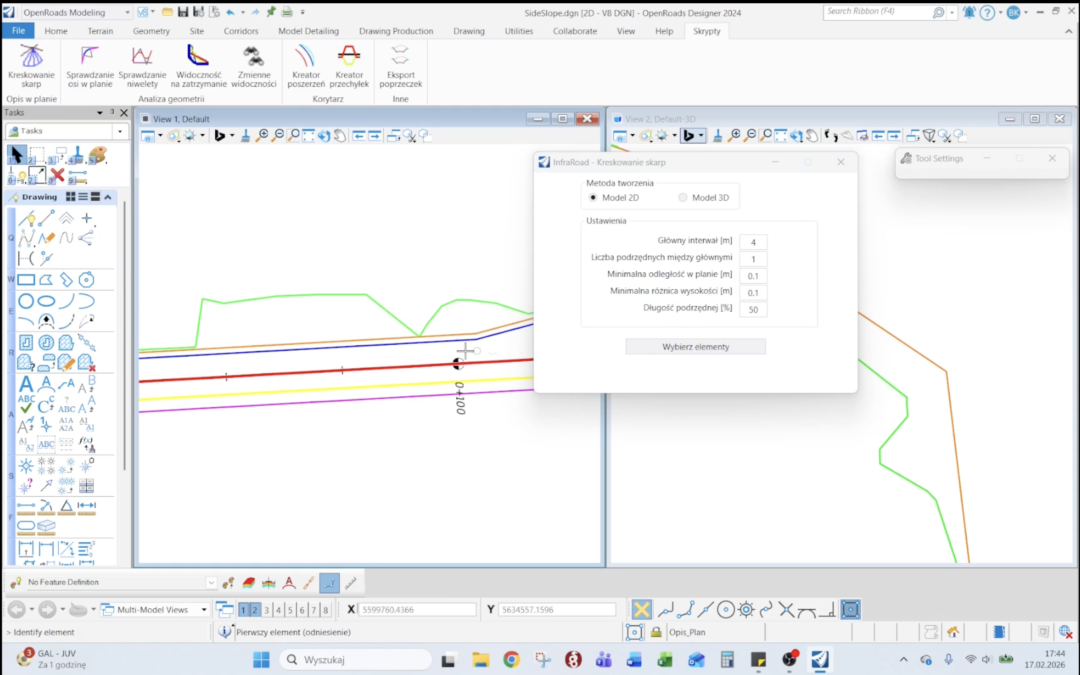This screenshot has height=675, width=1080.
Task: Click the Główny interwał input field
Action: pyautogui.click(x=753, y=241)
